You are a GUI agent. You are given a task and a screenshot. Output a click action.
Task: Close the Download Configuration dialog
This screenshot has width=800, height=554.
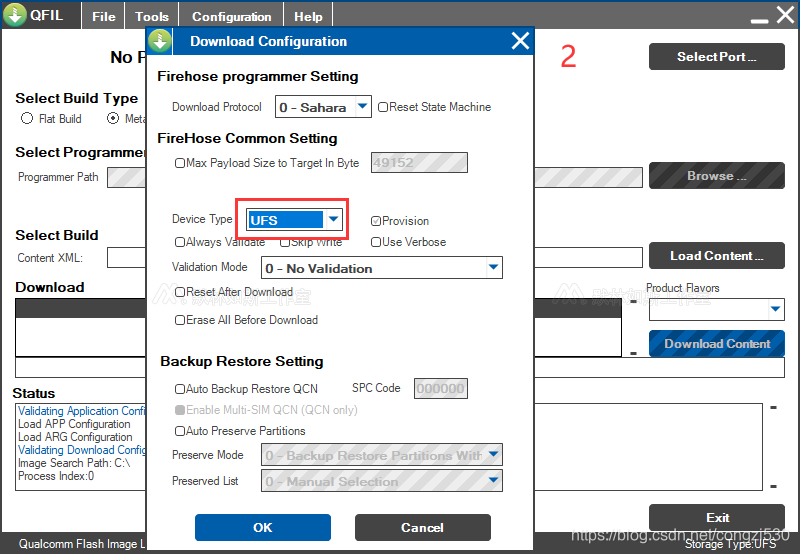tap(520, 41)
